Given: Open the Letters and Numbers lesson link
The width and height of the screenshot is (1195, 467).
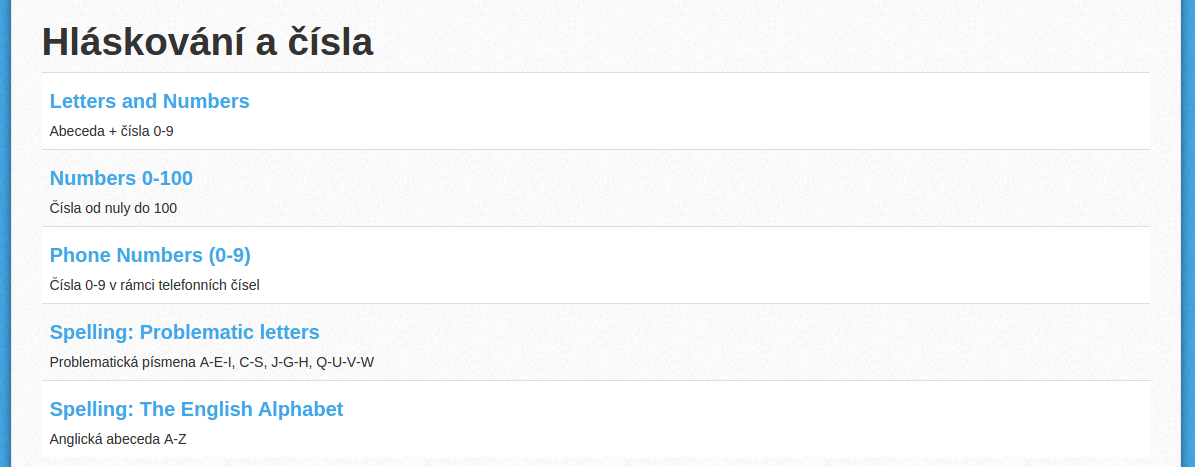Looking at the screenshot, I should [149, 101].
